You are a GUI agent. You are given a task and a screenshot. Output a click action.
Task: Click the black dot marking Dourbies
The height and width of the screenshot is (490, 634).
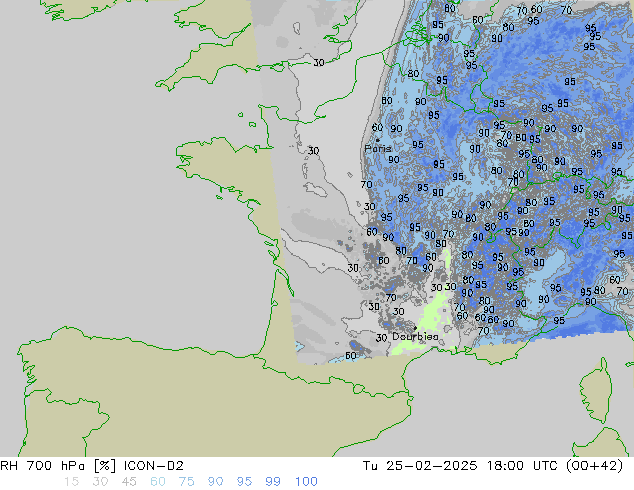[x=415, y=328]
